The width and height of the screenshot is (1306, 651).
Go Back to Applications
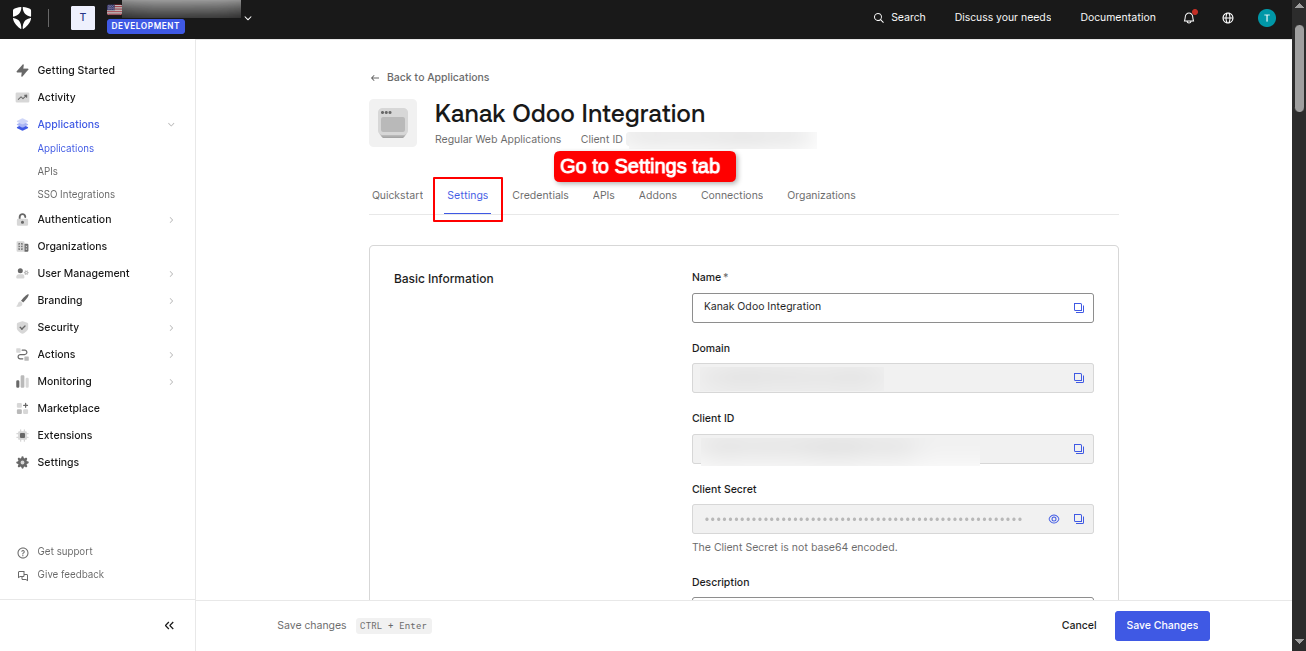click(429, 77)
